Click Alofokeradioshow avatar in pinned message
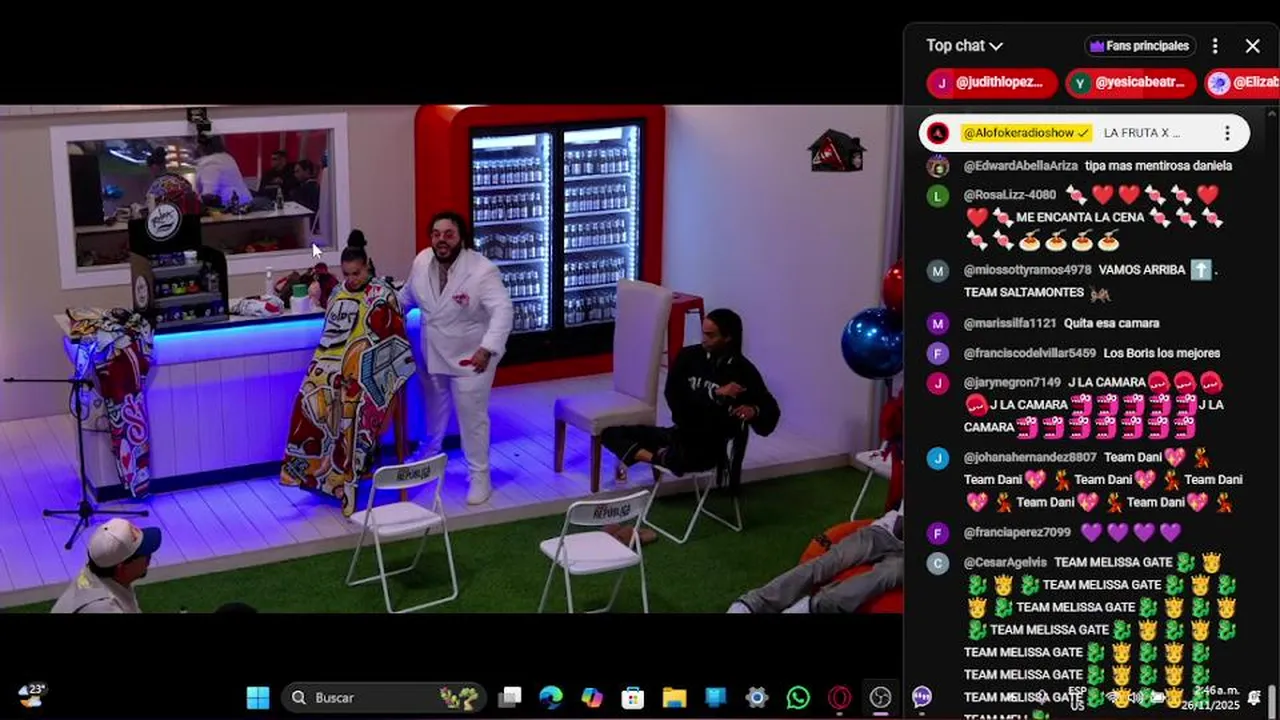The height and width of the screenshot is (720, 1280). (937, 133)
